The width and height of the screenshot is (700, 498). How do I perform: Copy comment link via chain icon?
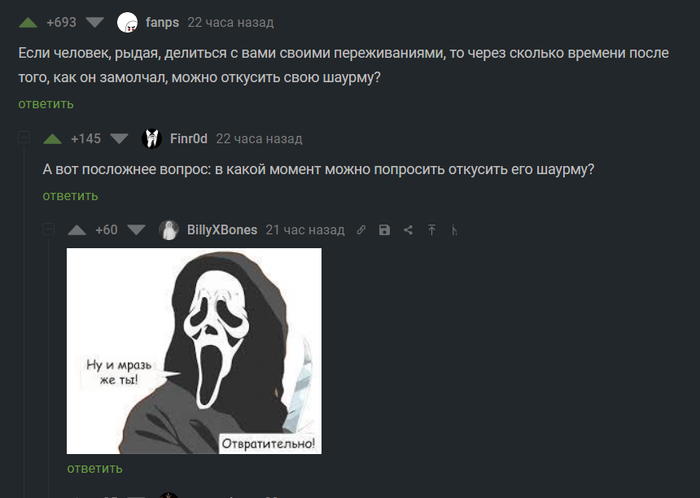(361, 230)
